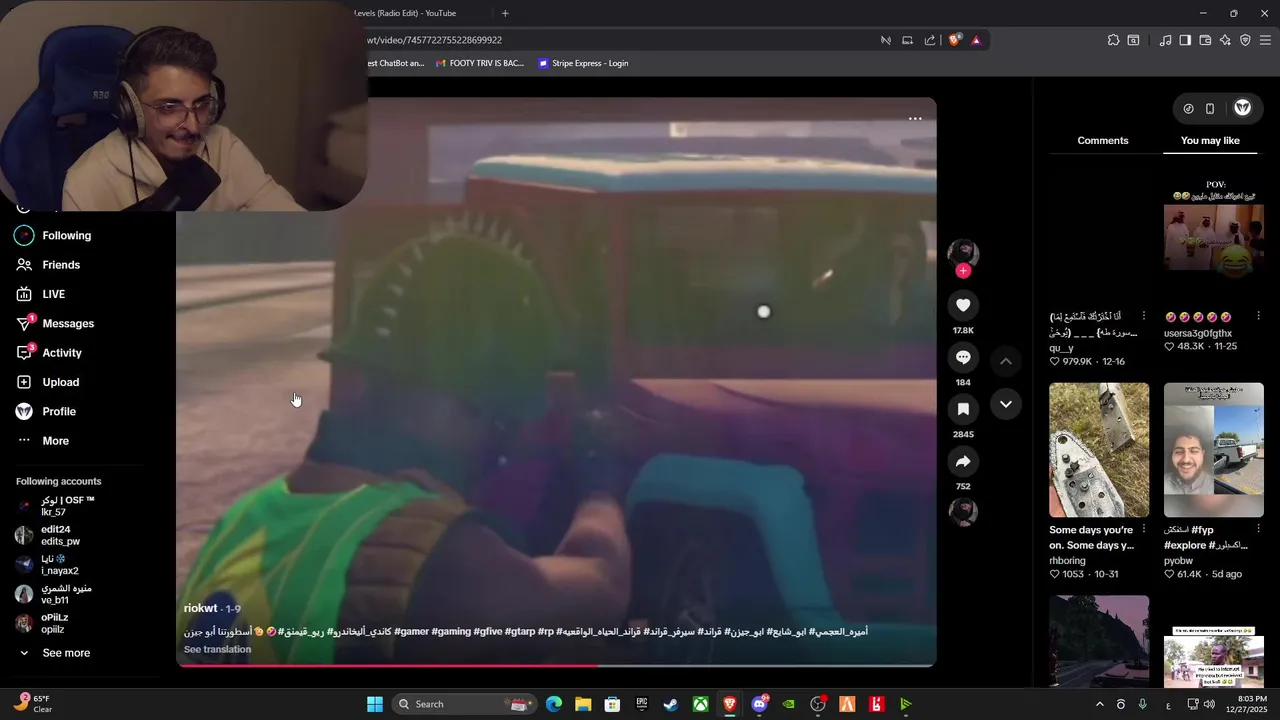Open Steam from the taskbar
This screenshot has height=720, width=1280.
671,704
